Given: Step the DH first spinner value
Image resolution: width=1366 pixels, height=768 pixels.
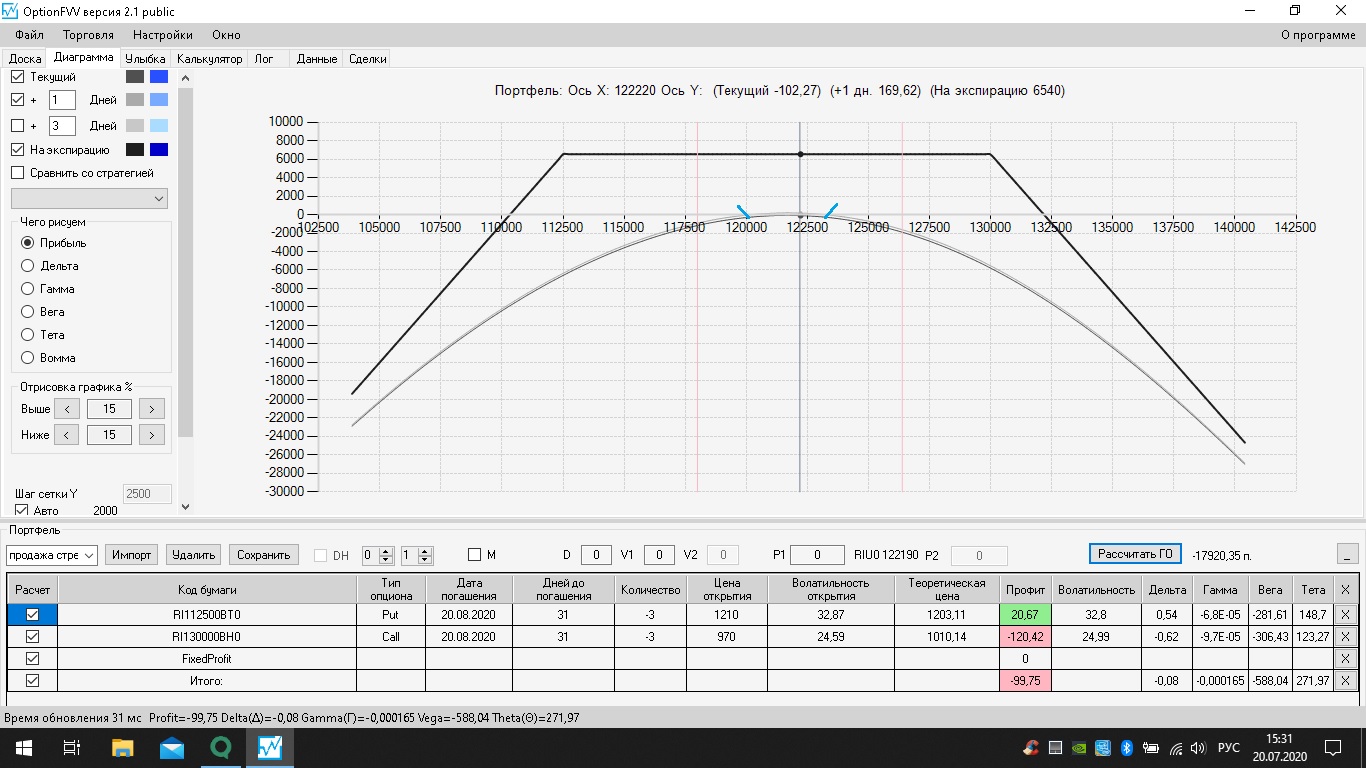Looking at the screenshot, I should 386,555.
